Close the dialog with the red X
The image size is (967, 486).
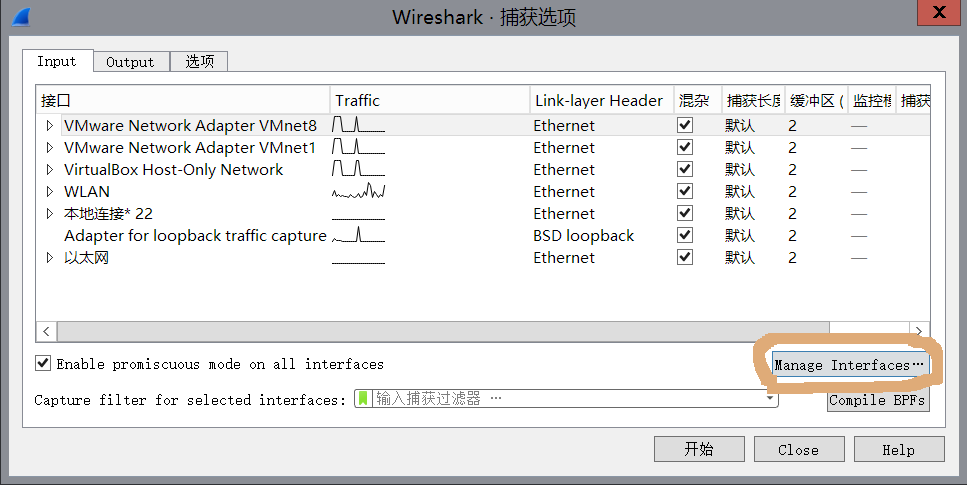coord(939,12)
